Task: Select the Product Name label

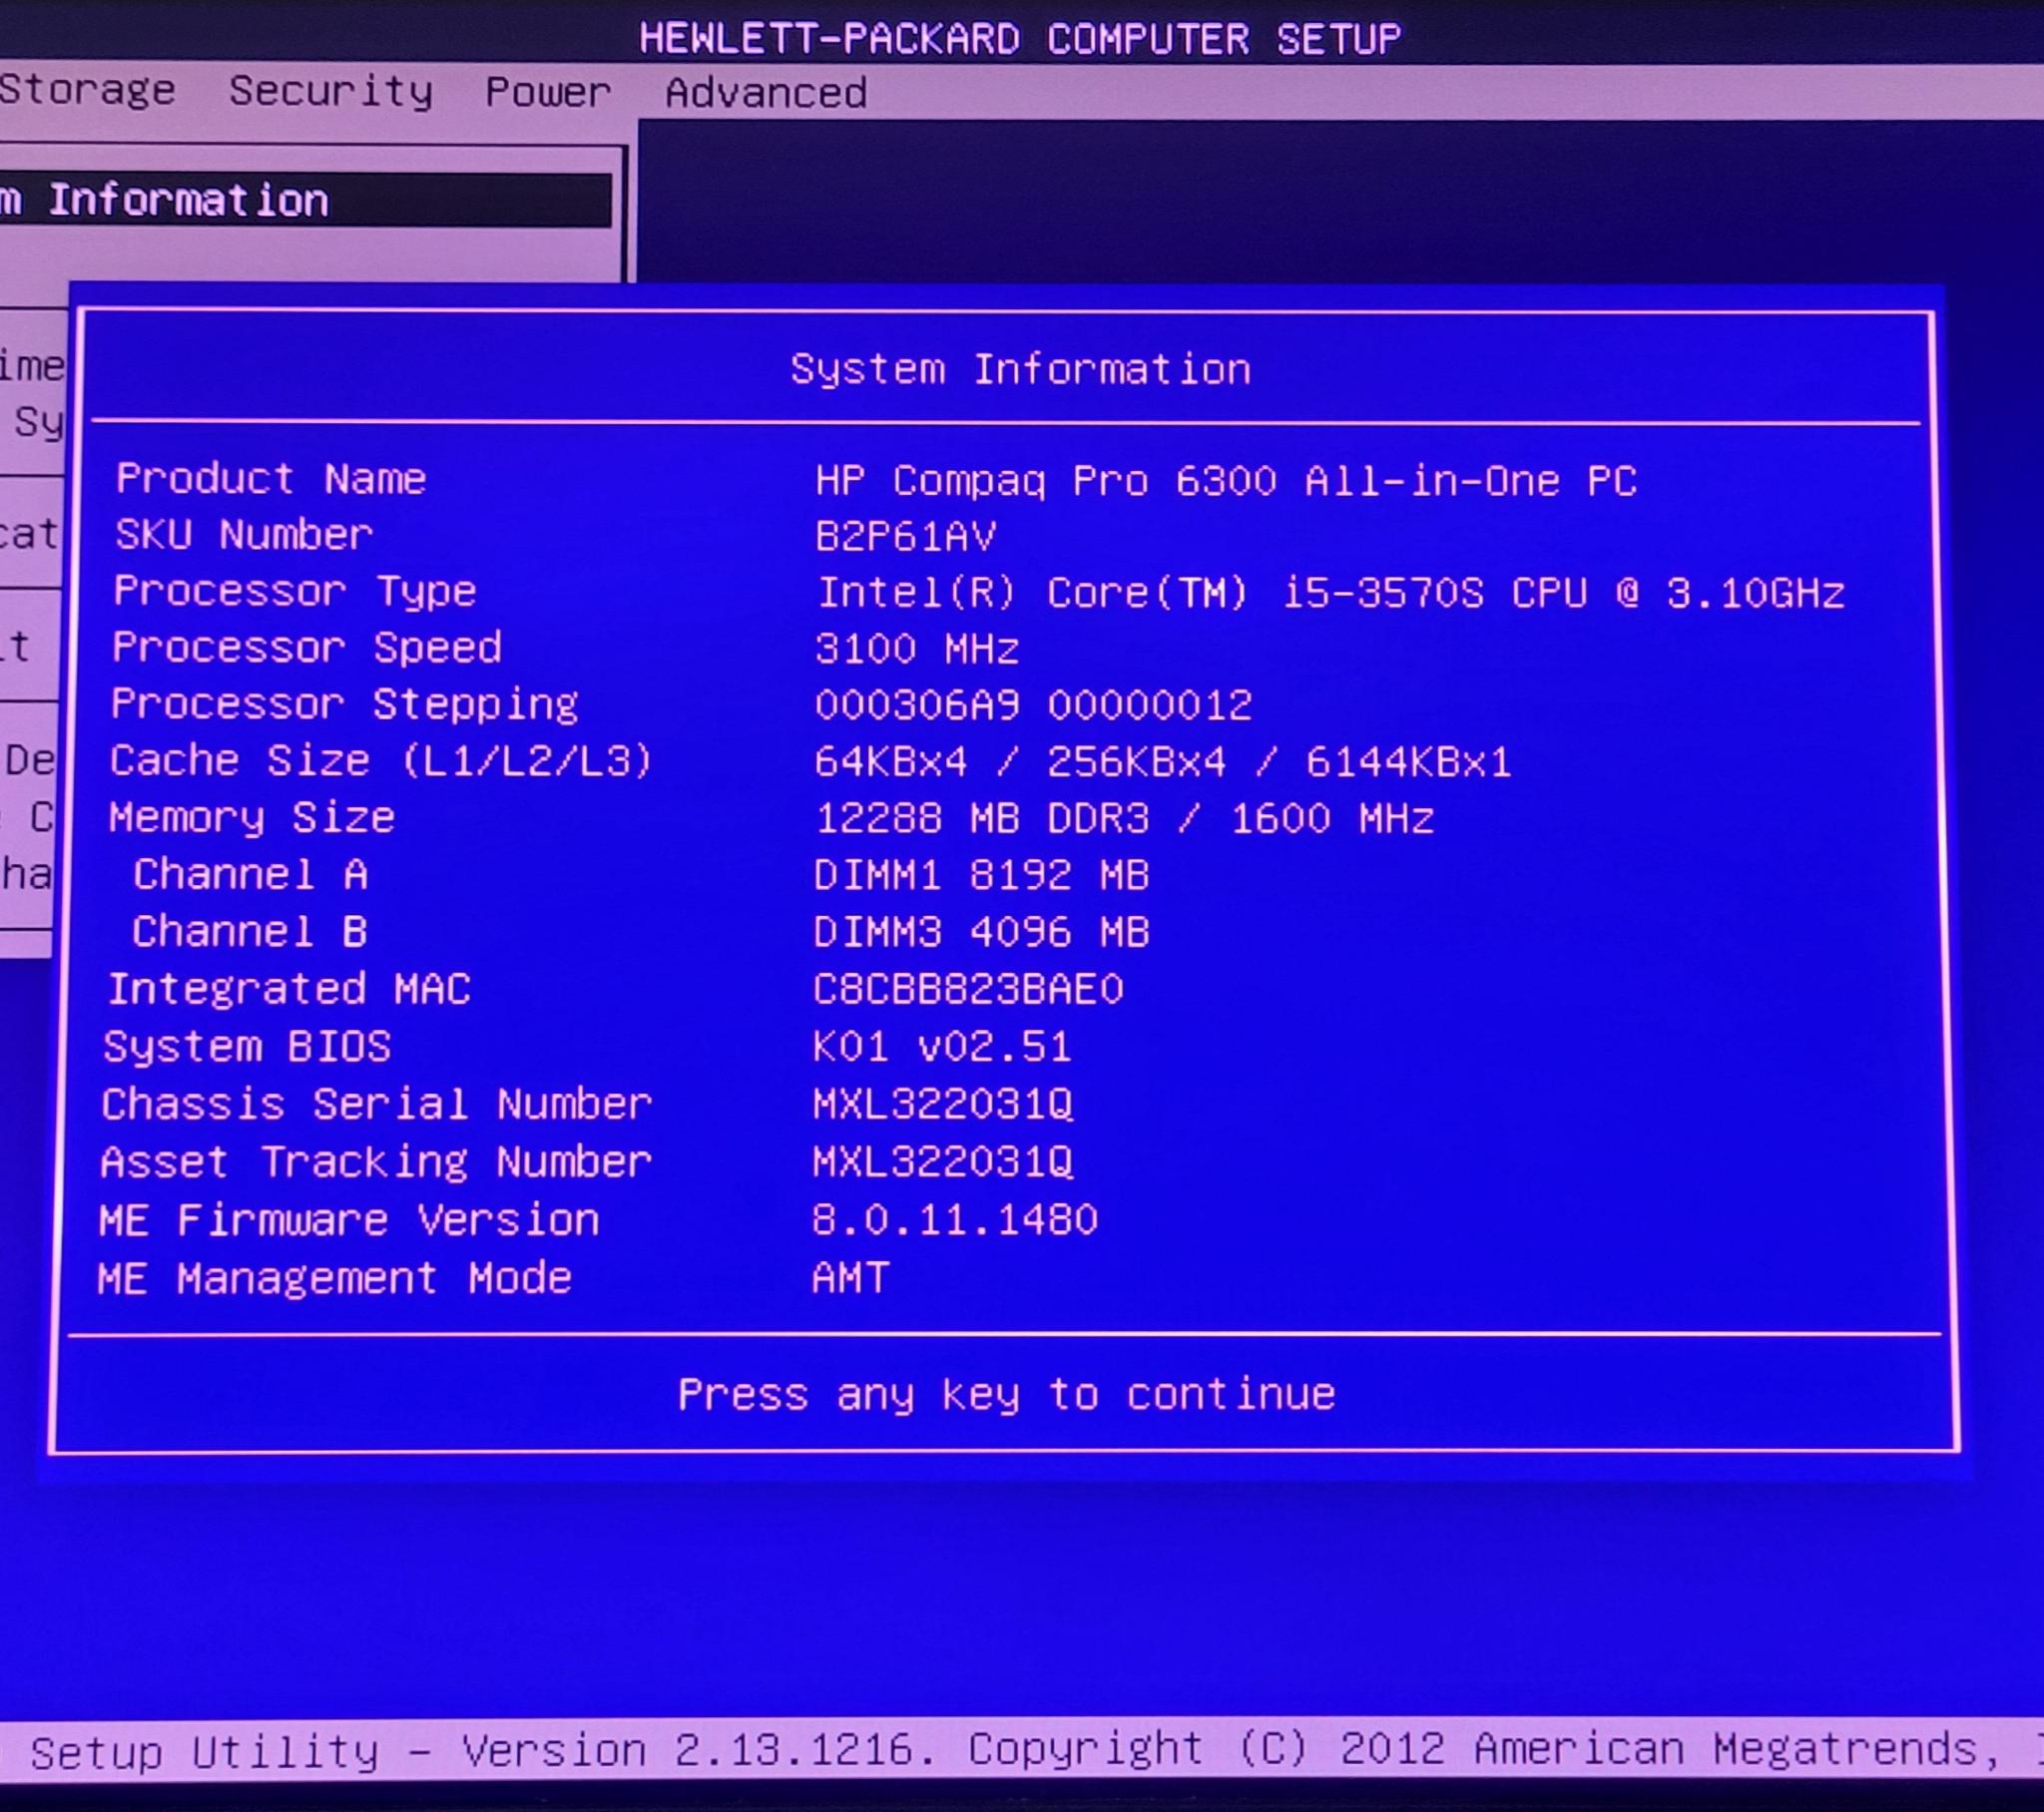Action: 271,479
